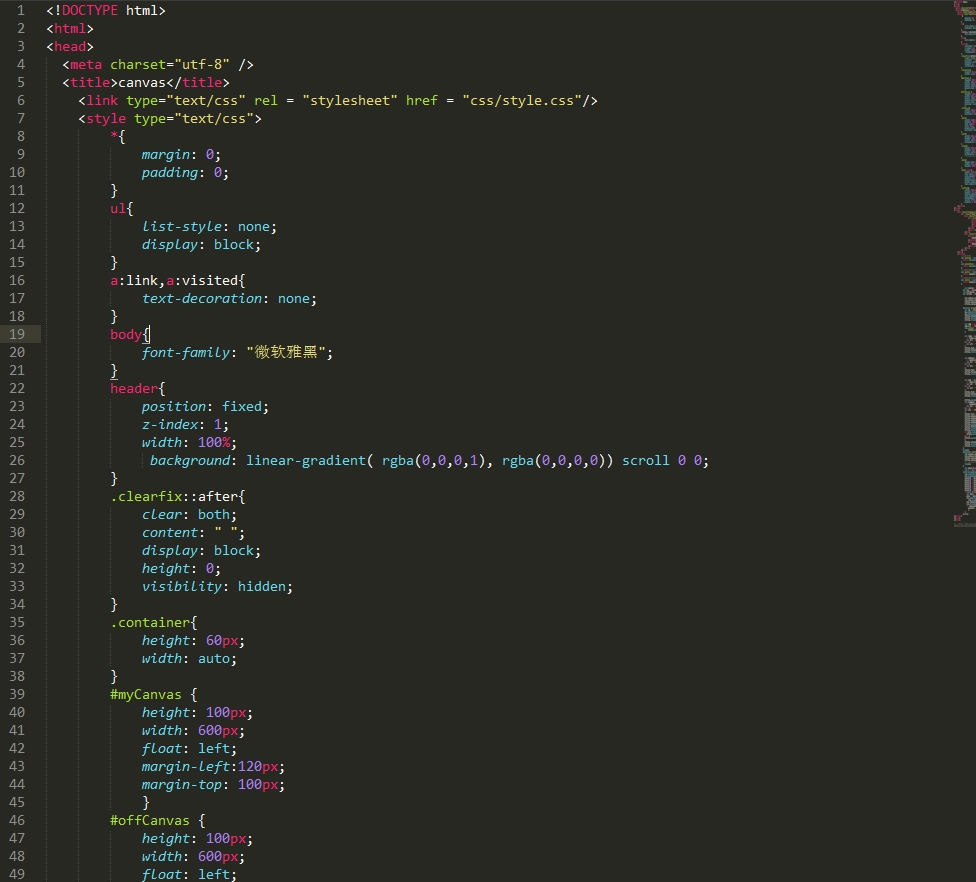Click the 'margin-top' property
The height and width of the screenshot is (882, 976).
(x=181, y=785)
